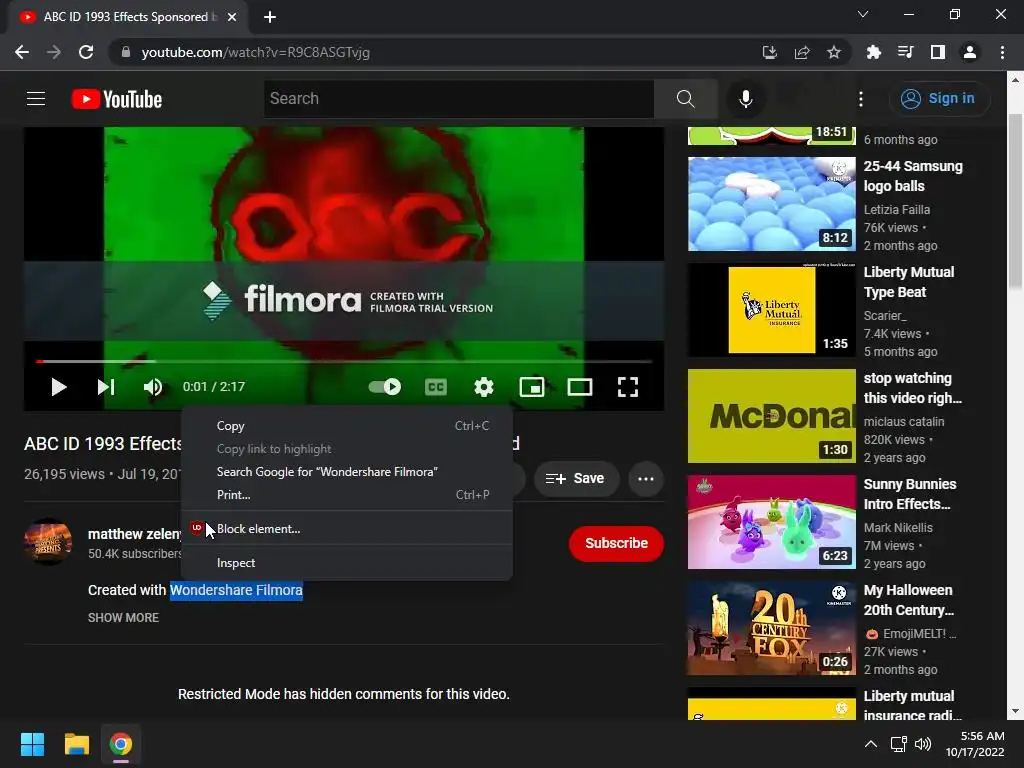The width and height of the screenshot is (1024, 768).
Task: Open Chrome extensions puzzle icon
Action: tap(873, 52)
